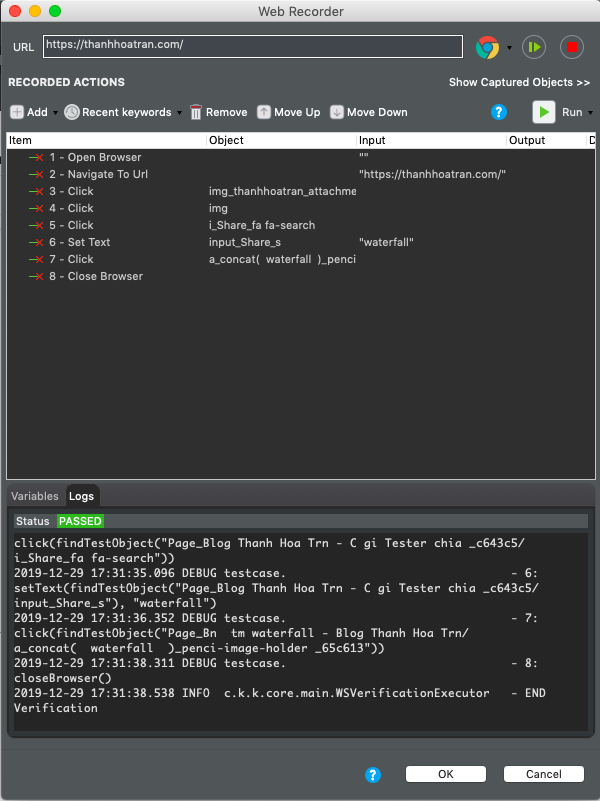Click the step icon beside step 4 Click
600x801 pixels.
[x=36, y=208]
